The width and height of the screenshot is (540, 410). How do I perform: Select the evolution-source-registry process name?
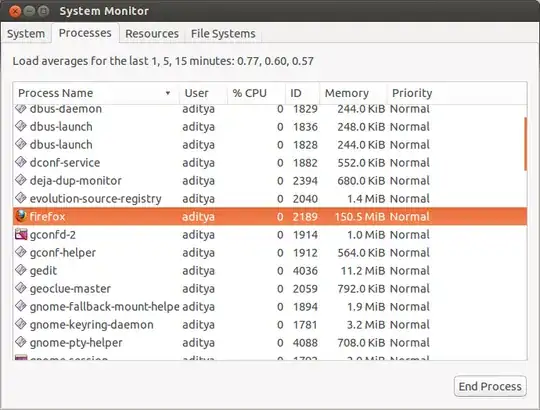(x=95, y=199)
